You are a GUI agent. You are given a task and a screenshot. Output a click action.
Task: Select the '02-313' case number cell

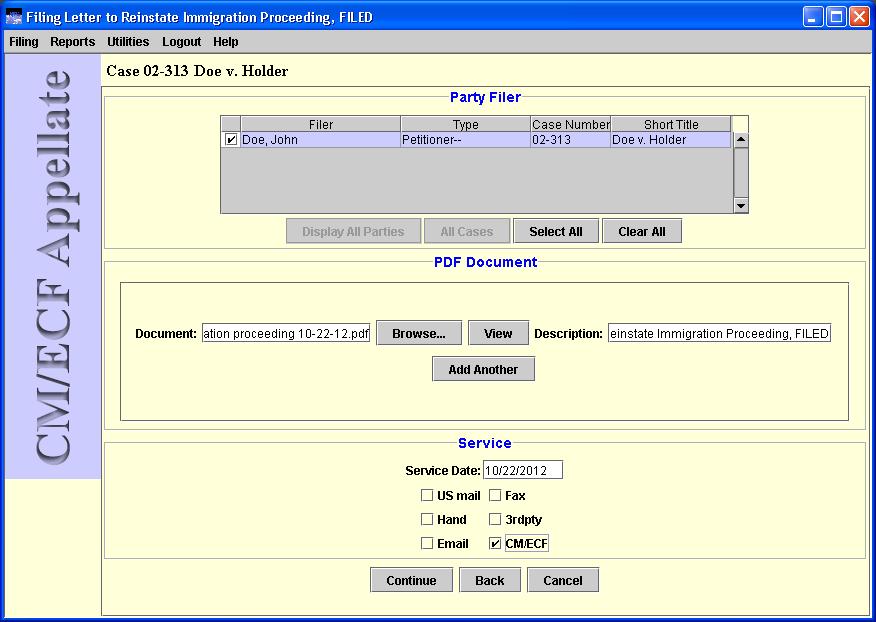tap(570, 140)
